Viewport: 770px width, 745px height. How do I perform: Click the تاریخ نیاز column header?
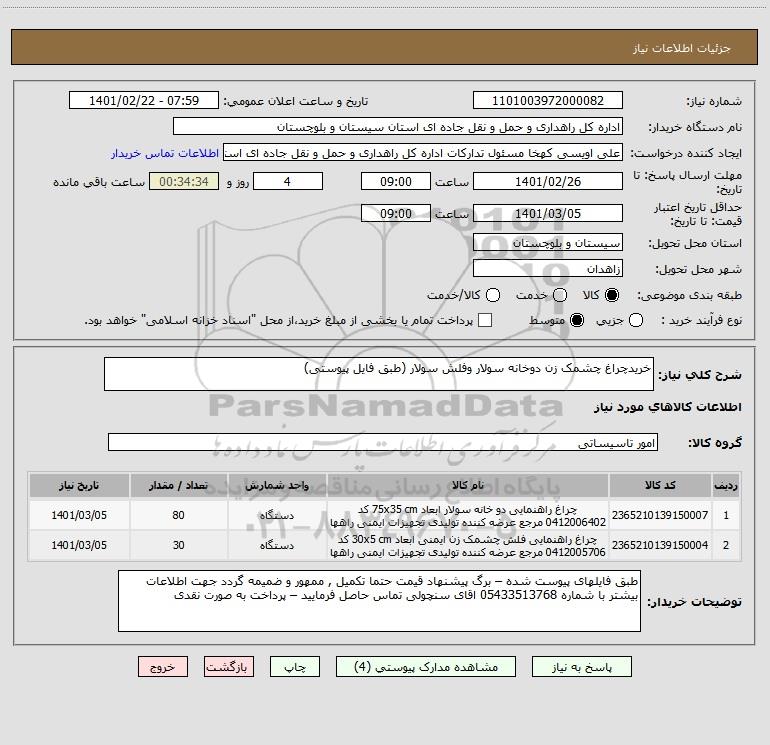pyautogui.click(x=79, y=485)
